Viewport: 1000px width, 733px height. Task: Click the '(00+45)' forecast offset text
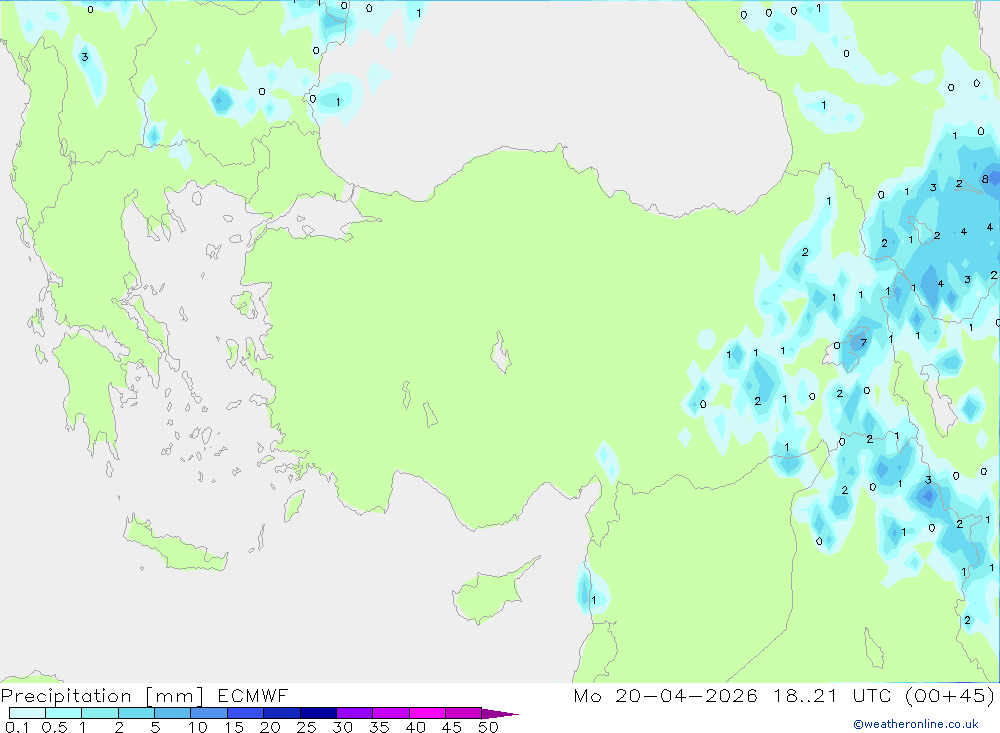(x=950, y=695)
